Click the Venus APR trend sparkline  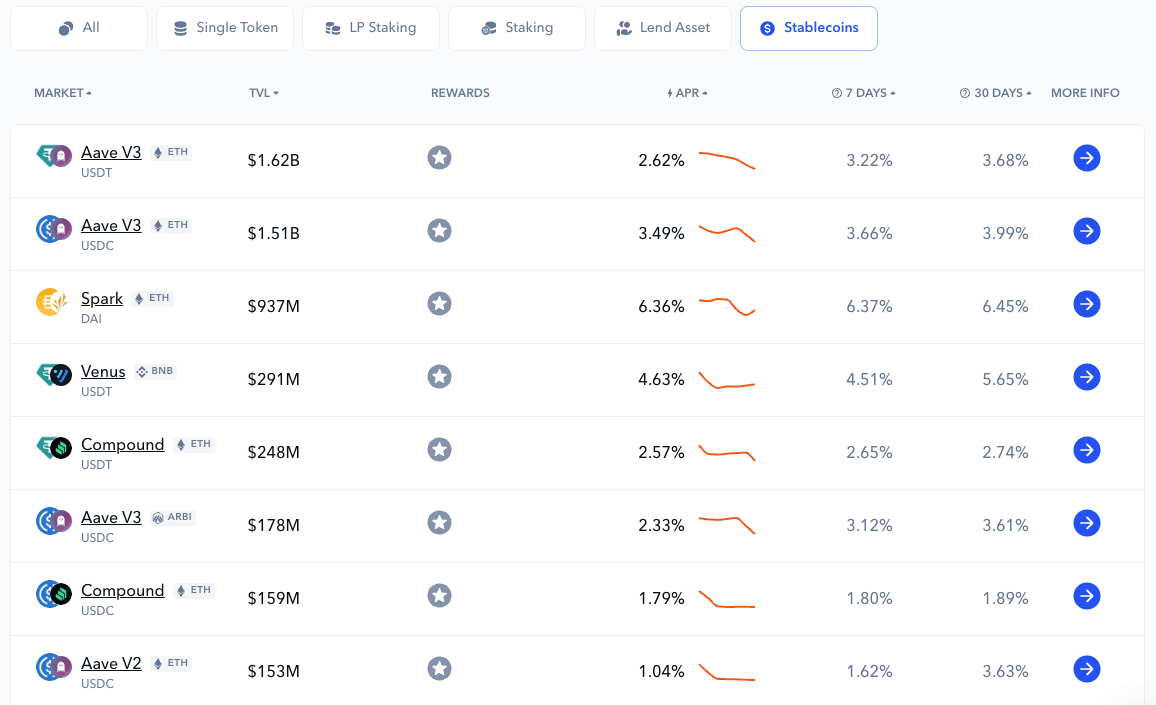click(727, 380)
